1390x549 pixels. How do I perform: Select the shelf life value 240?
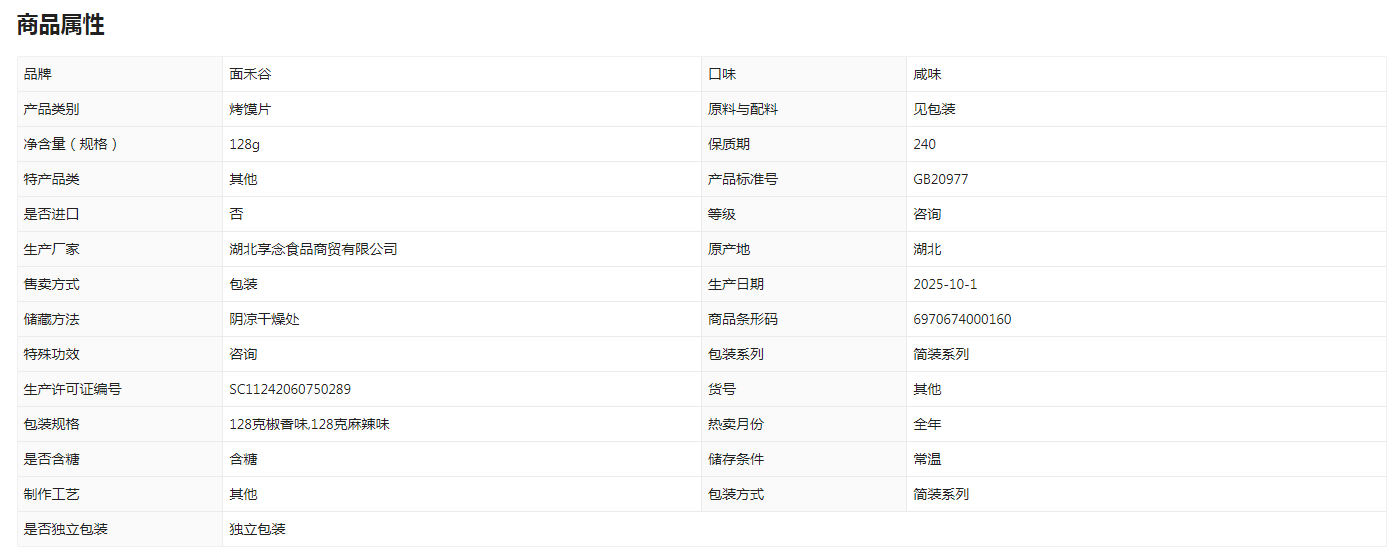[924, 144]
